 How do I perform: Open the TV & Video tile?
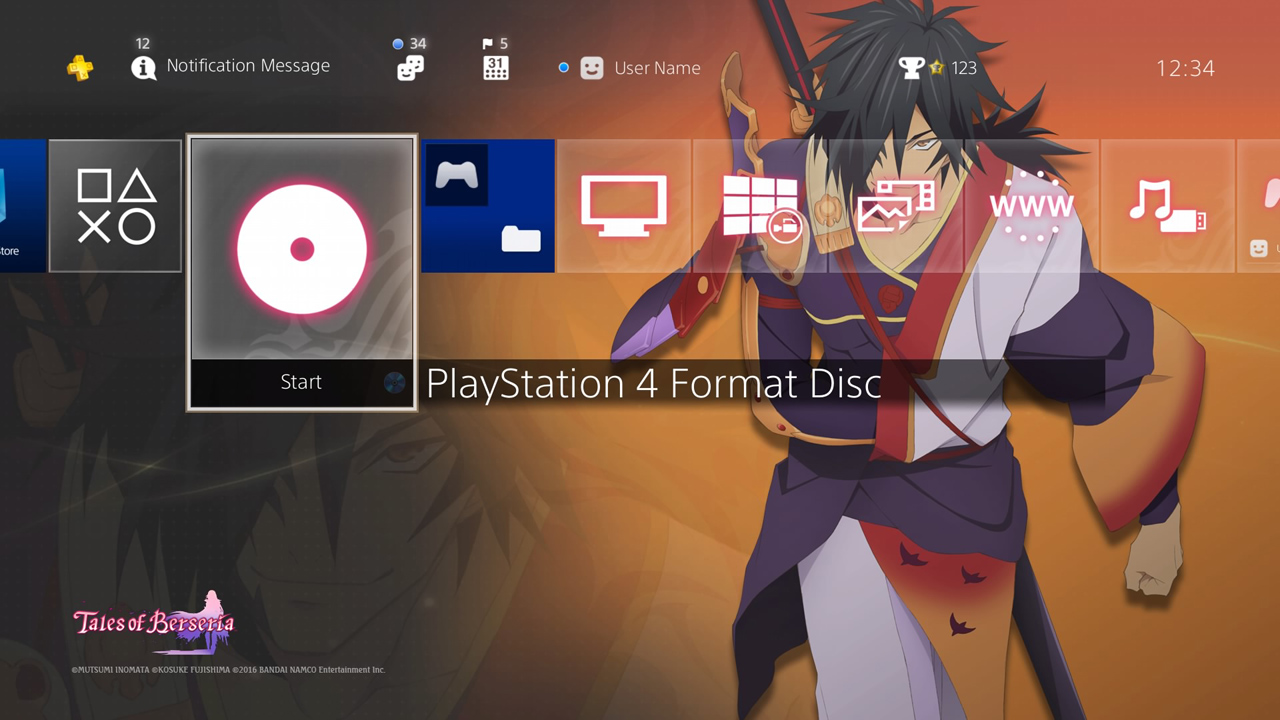(624, 206)
